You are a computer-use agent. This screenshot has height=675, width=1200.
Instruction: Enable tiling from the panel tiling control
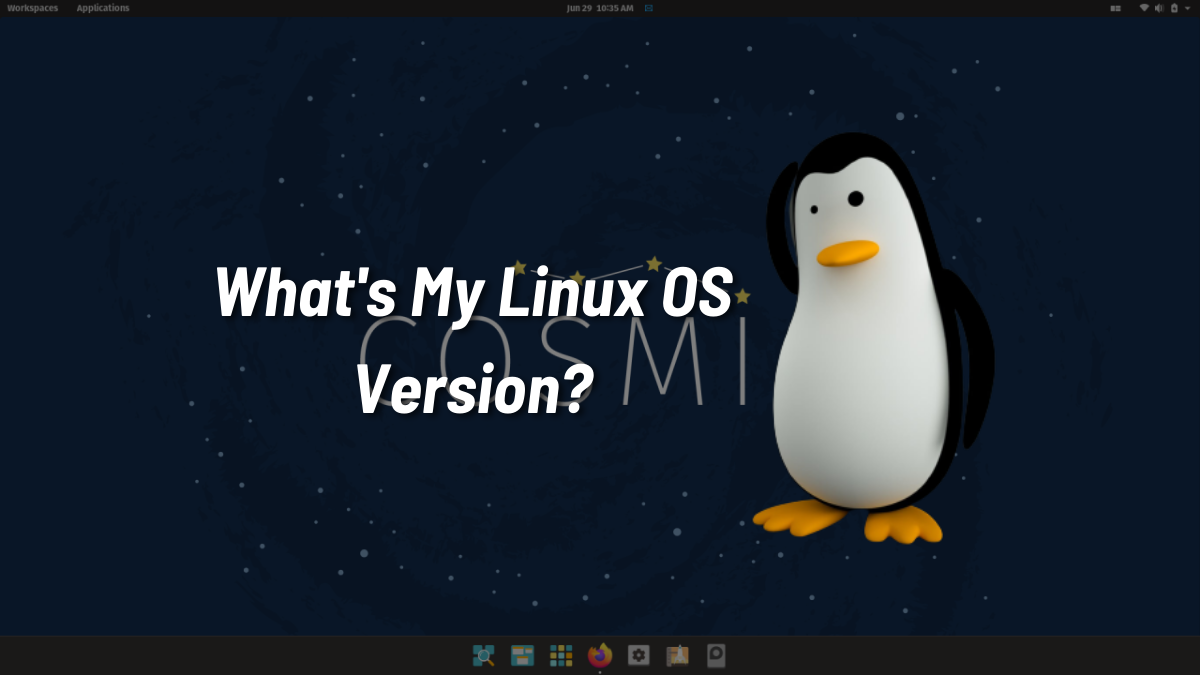point(1115,8)
